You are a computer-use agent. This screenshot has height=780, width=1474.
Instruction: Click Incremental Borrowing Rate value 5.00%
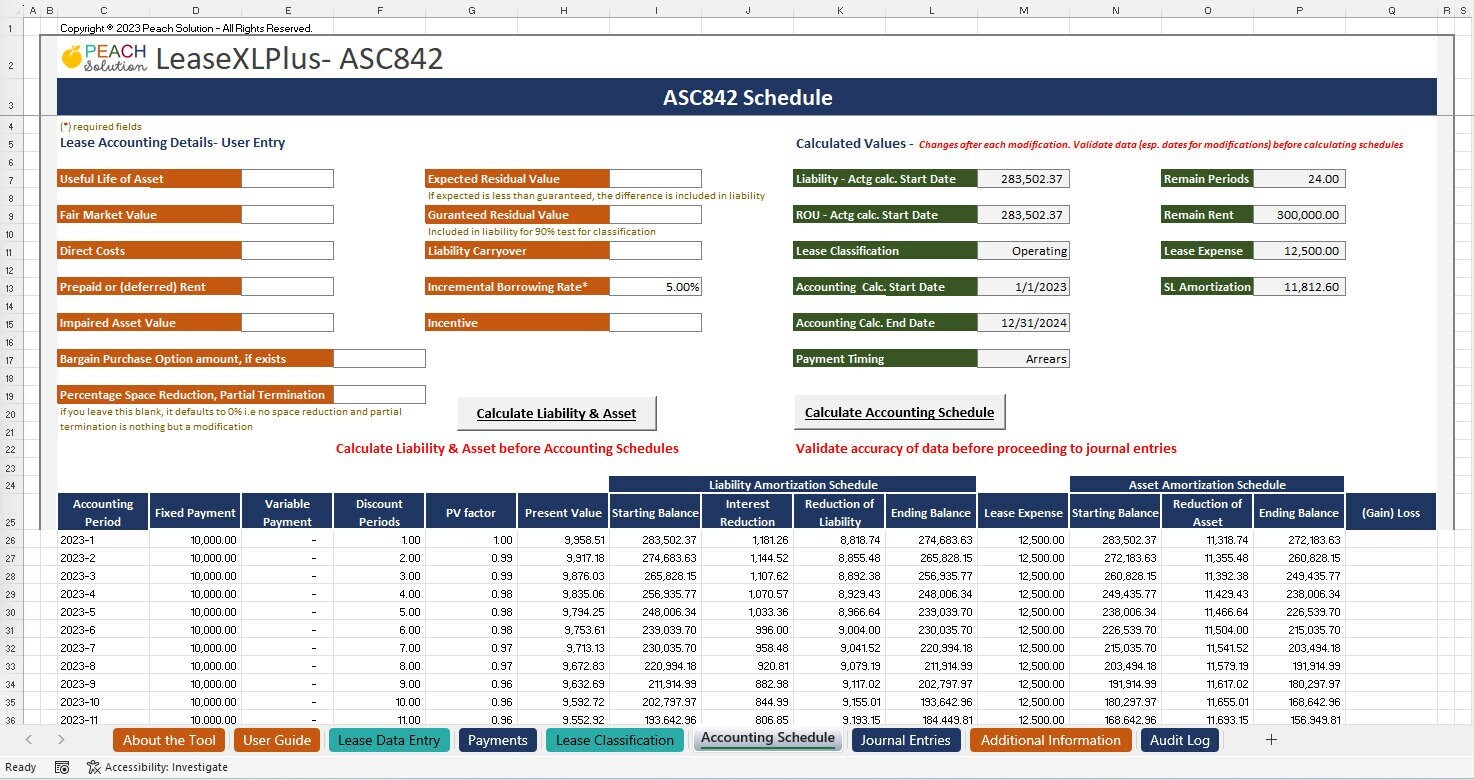click(655, 287)
